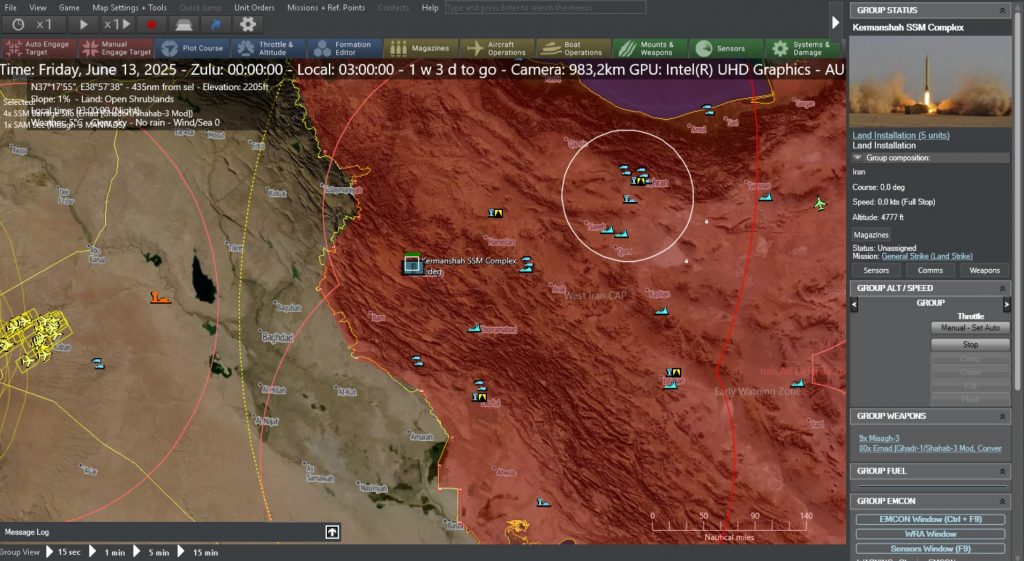The width and height of the screenshot is (1024, 561).
Task: Expand the Group composition section
Action: click(x=858, y=158)
